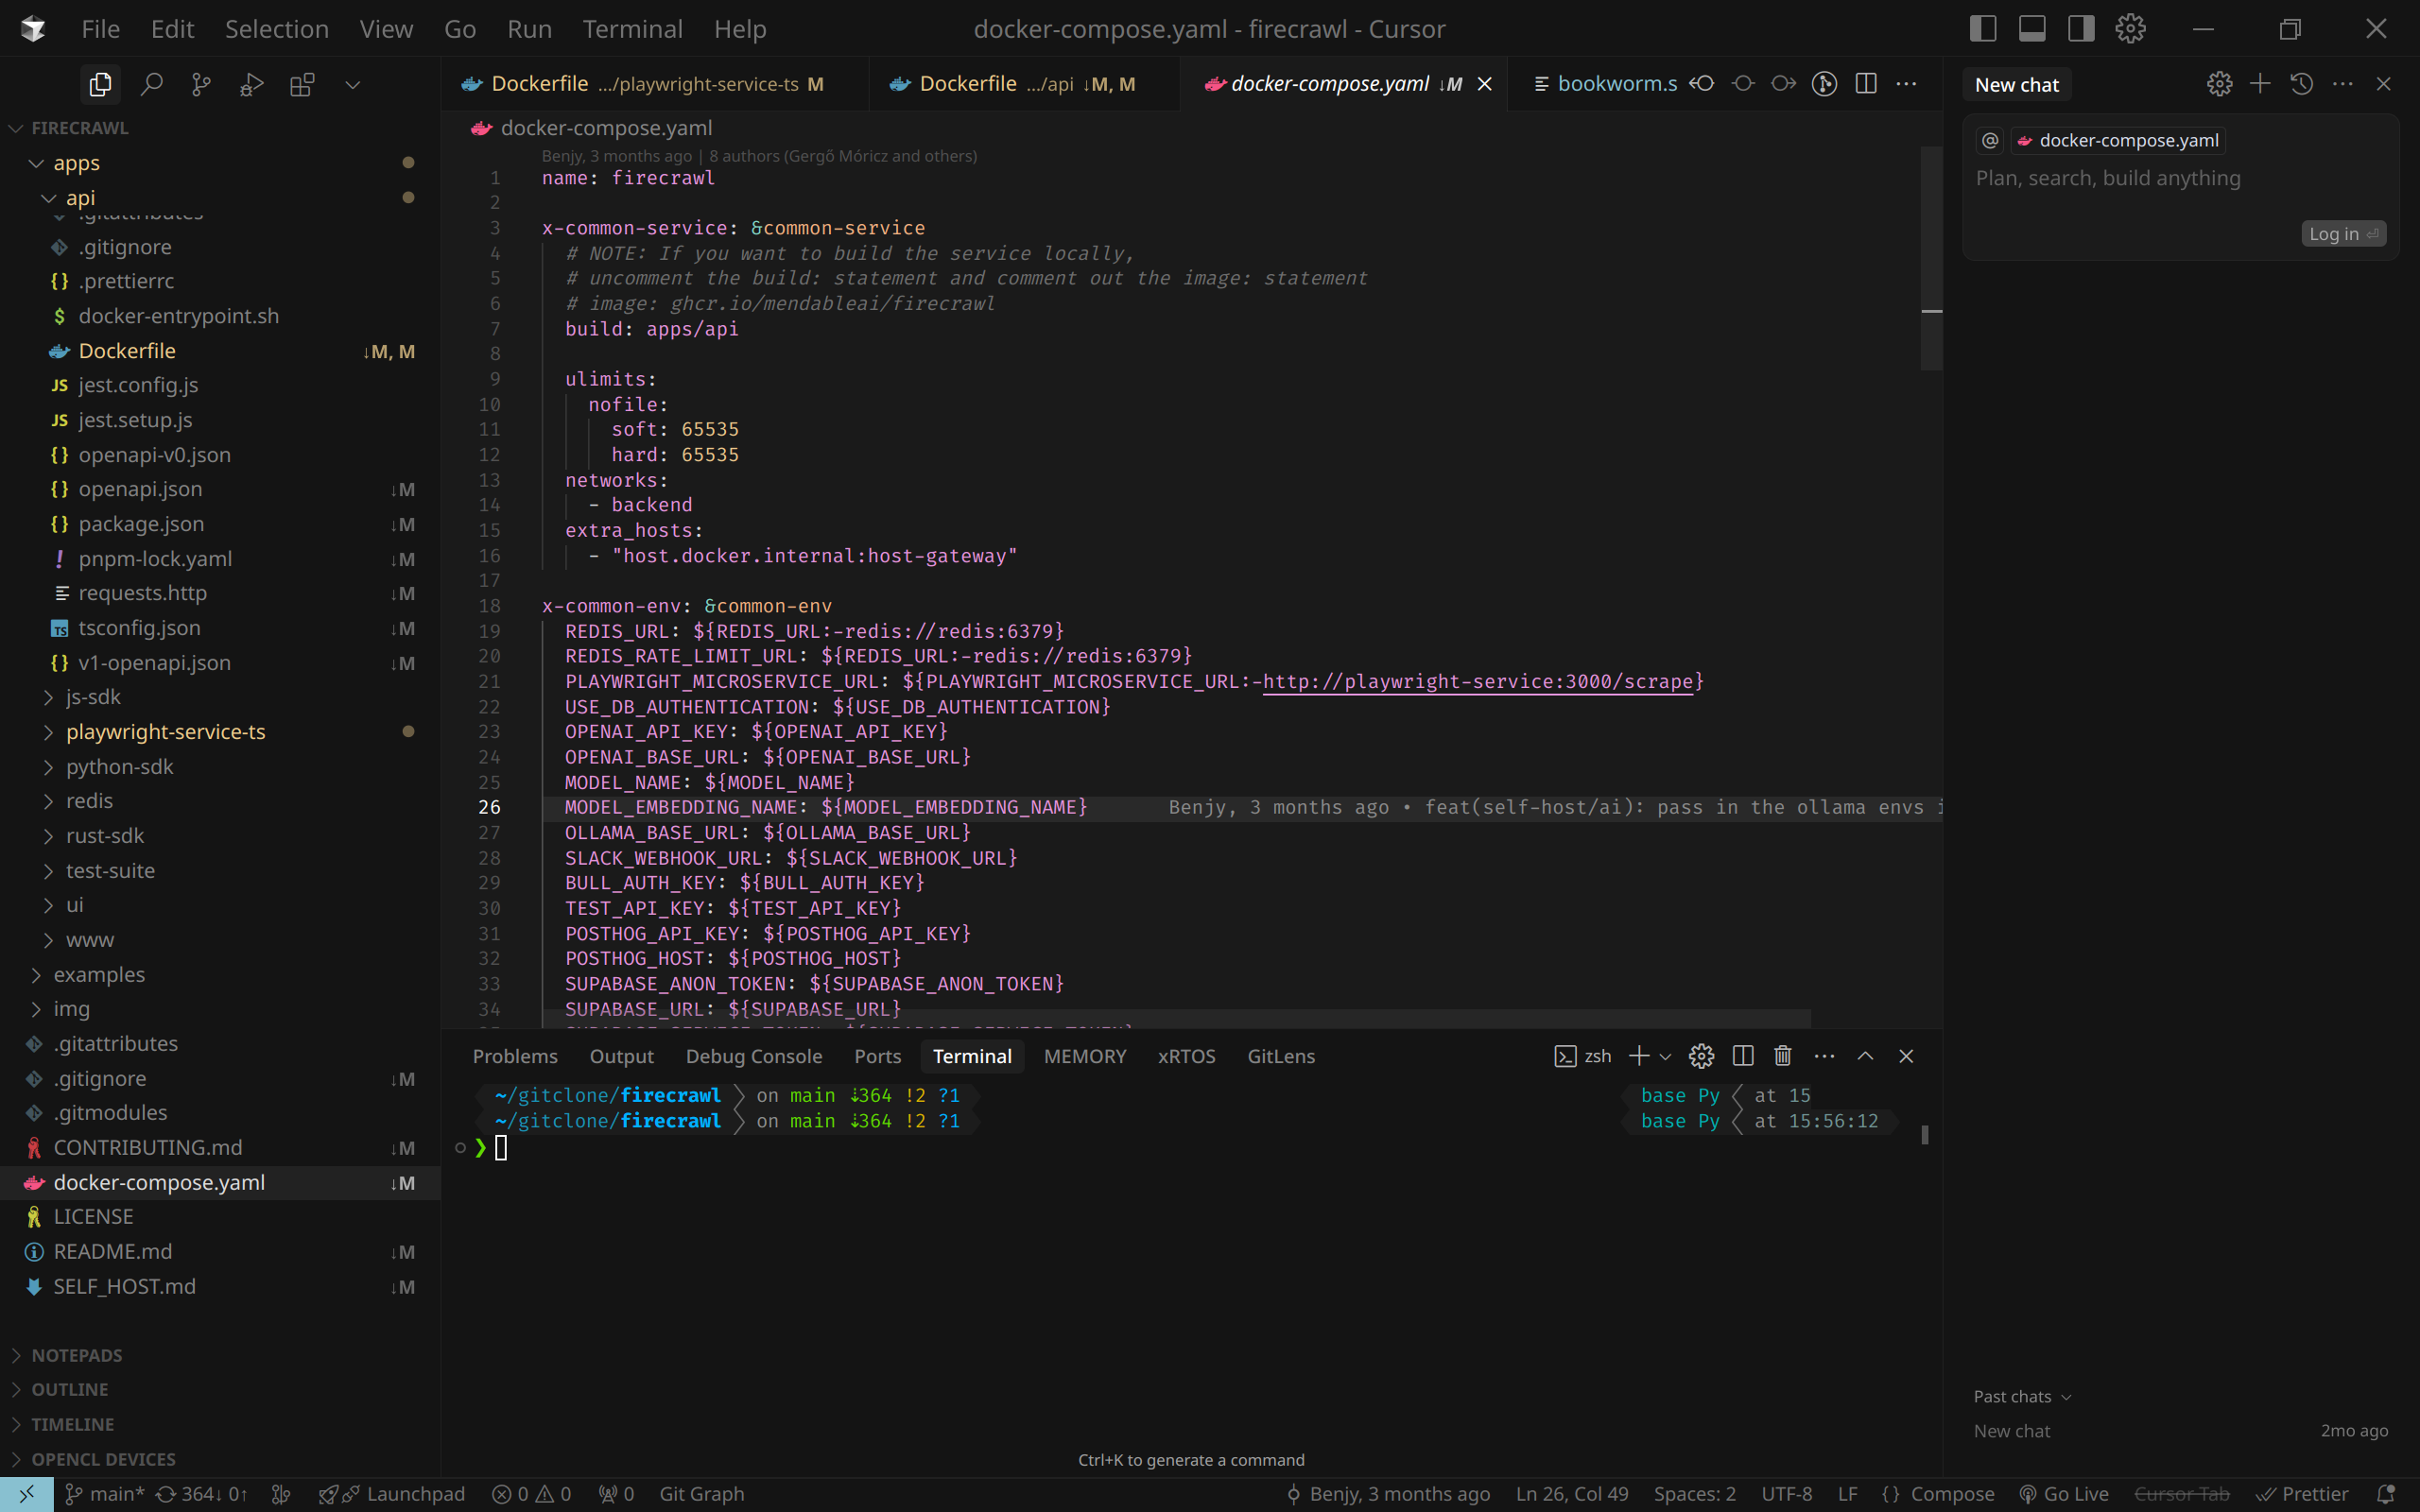Viewport: 2420px width, 1512px height.
Task: Open the Terminal menu
Action: coord(632,29)
